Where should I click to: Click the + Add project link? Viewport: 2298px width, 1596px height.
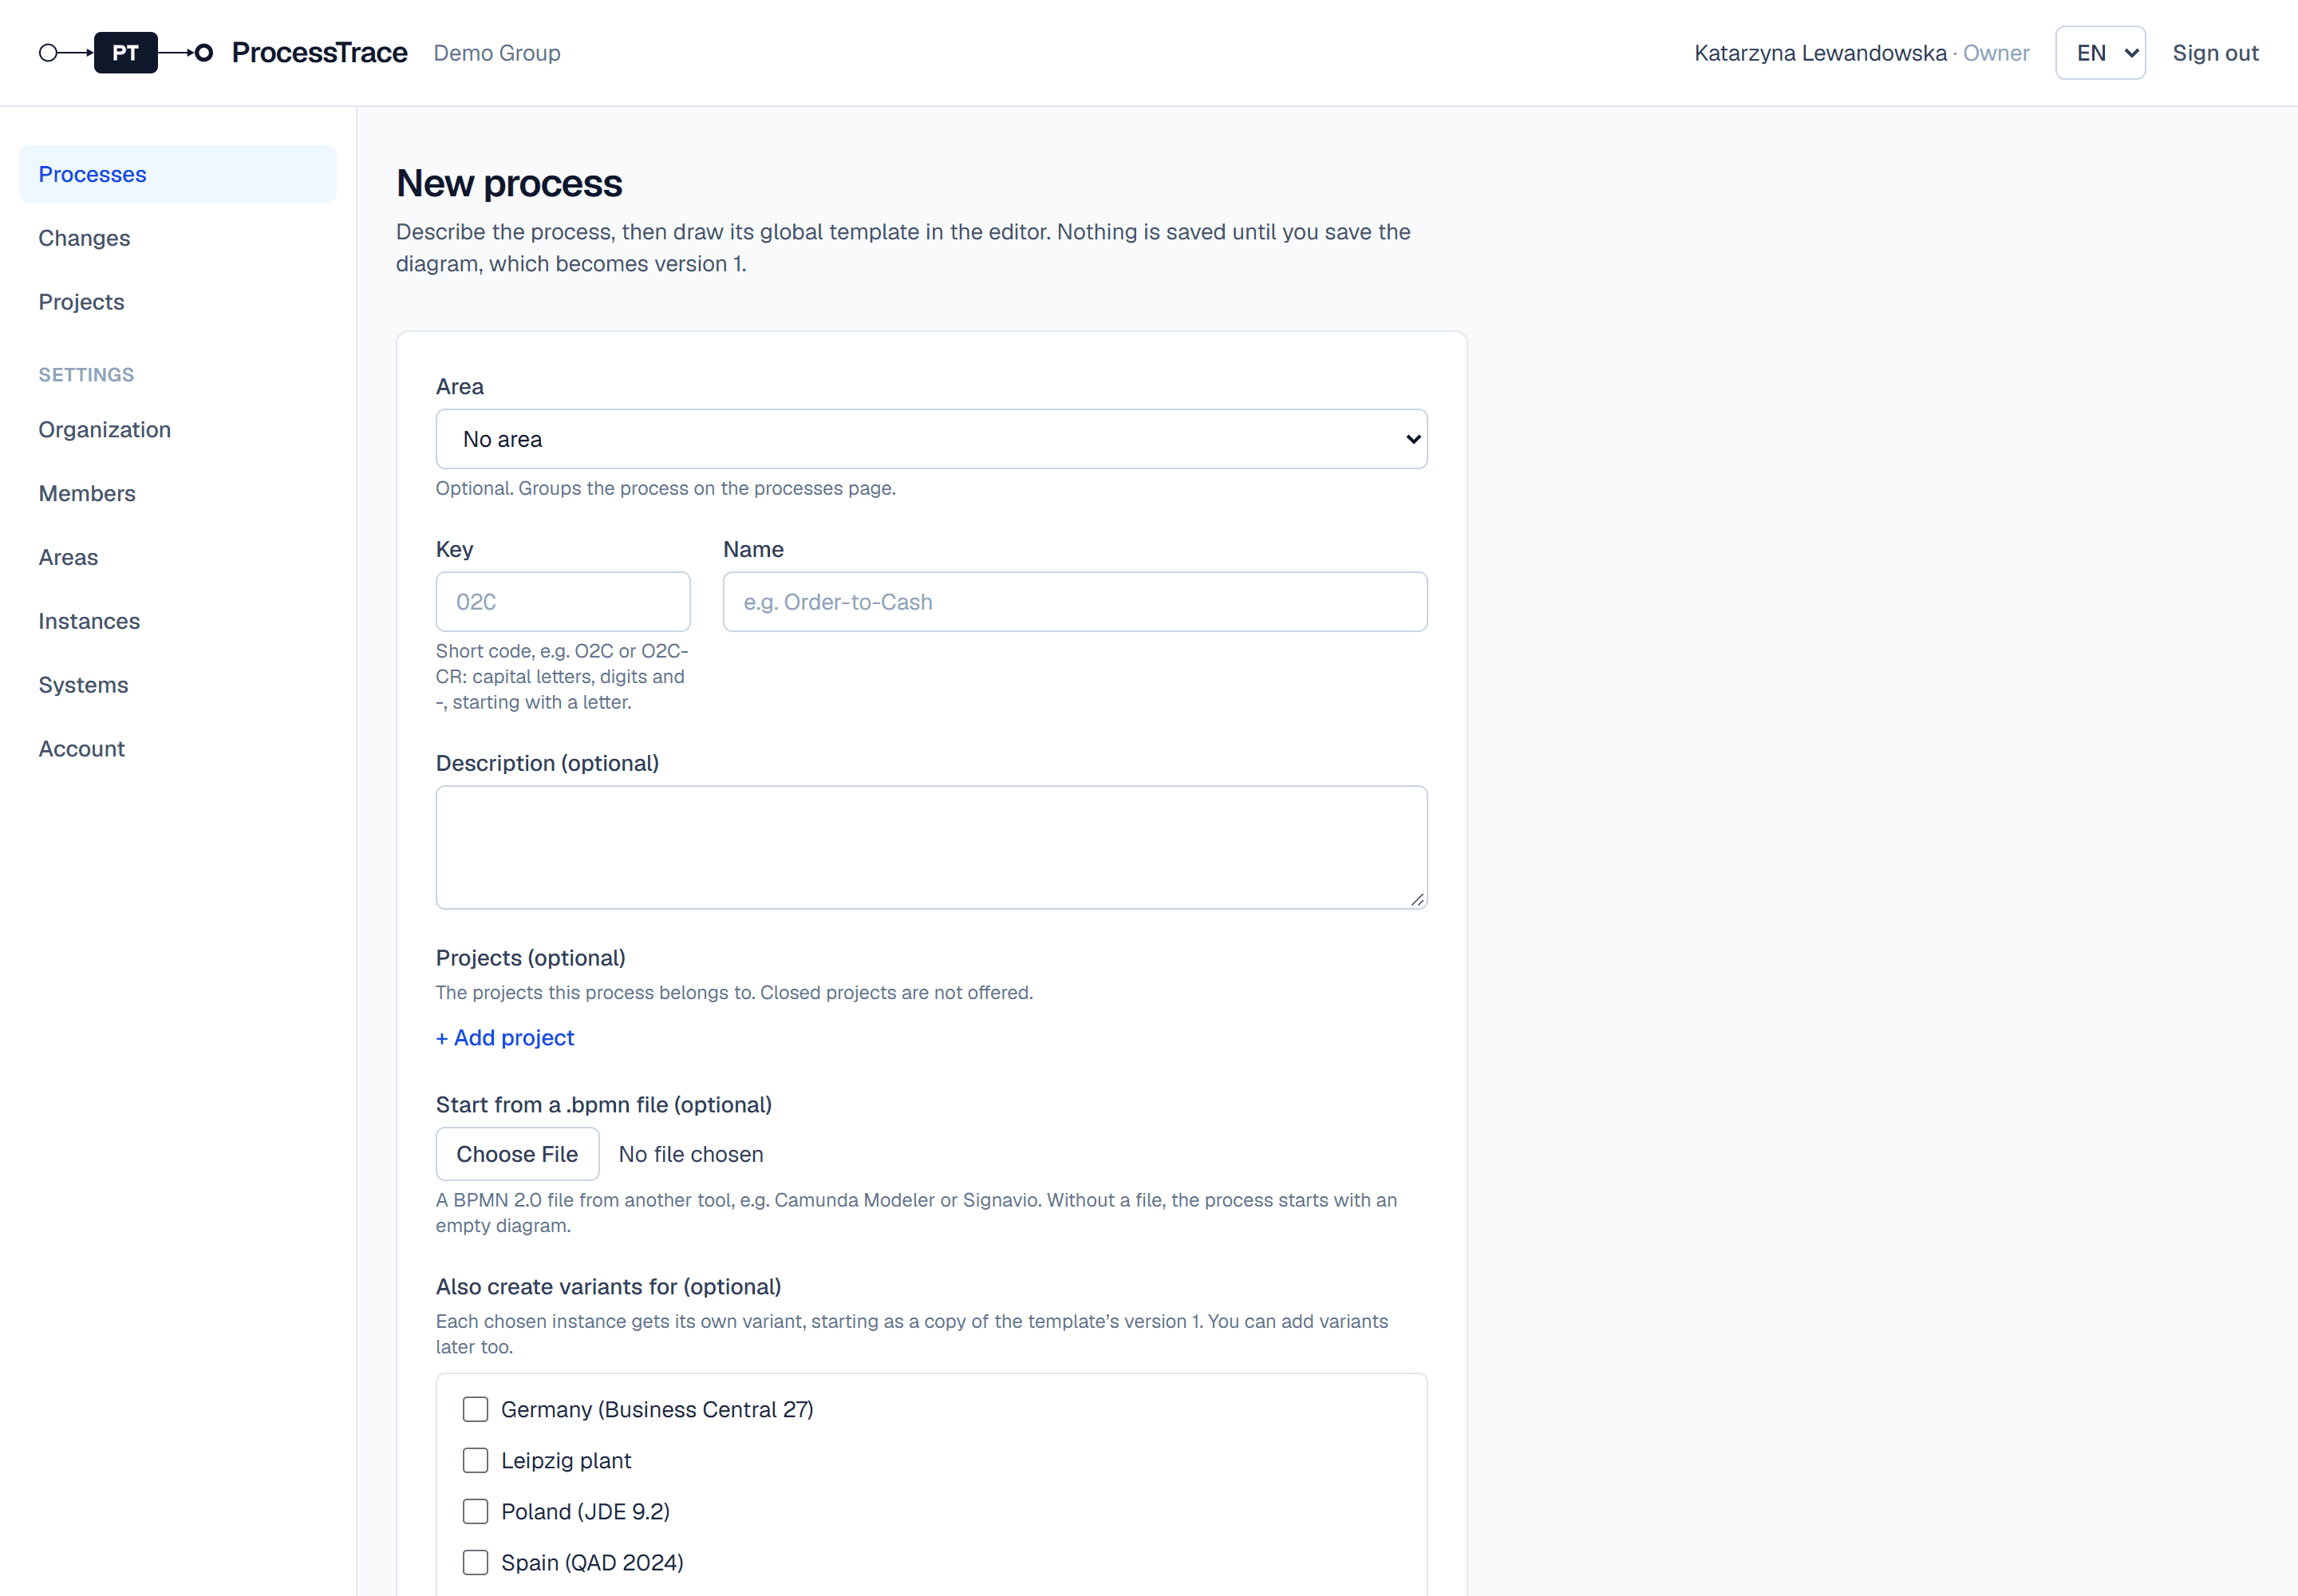click(x=505, y=1038)
